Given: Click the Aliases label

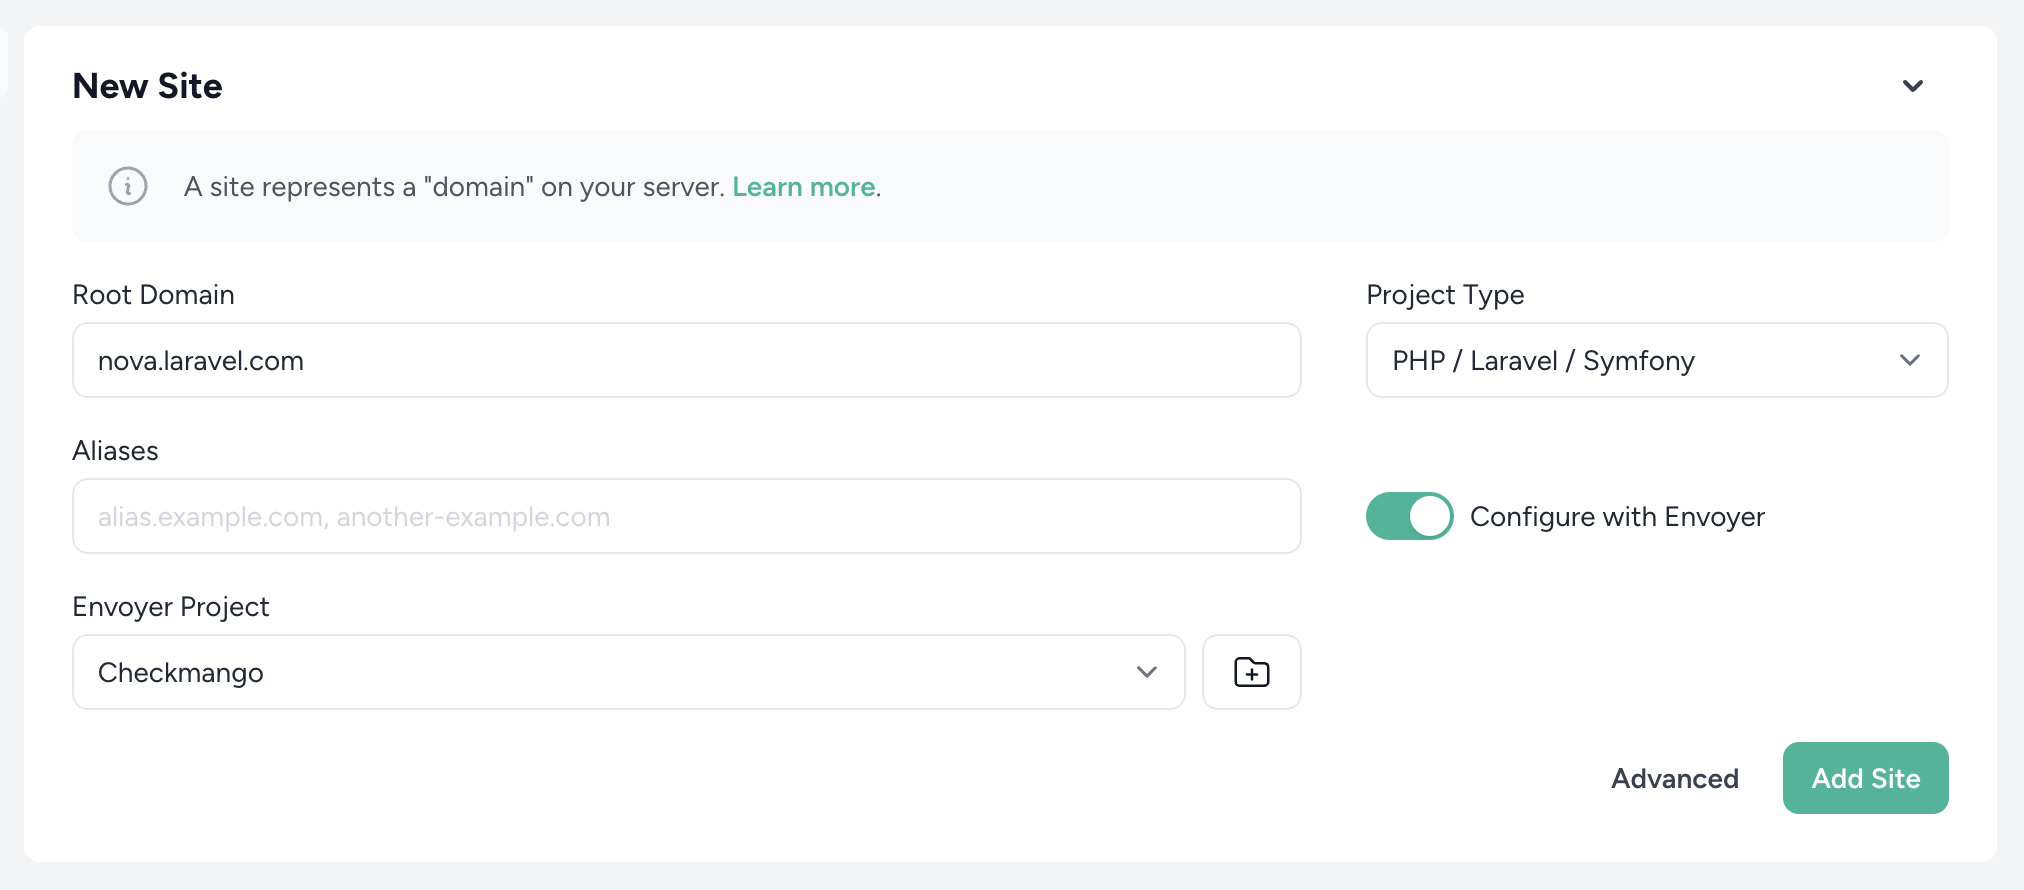Looking at the screenshot, I should [115, 450].
